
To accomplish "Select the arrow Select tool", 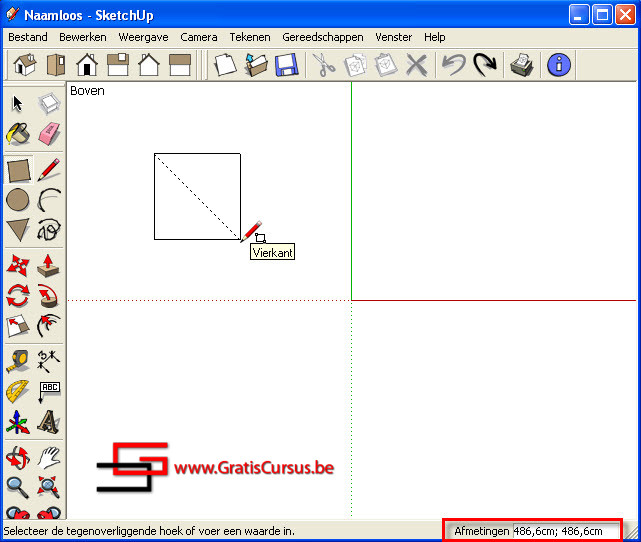I will pyautogui.click(x=17, y=103).
